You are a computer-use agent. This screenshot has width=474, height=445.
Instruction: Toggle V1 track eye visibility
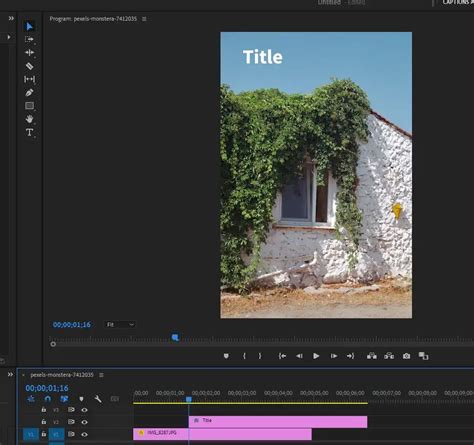click(84, 434)
